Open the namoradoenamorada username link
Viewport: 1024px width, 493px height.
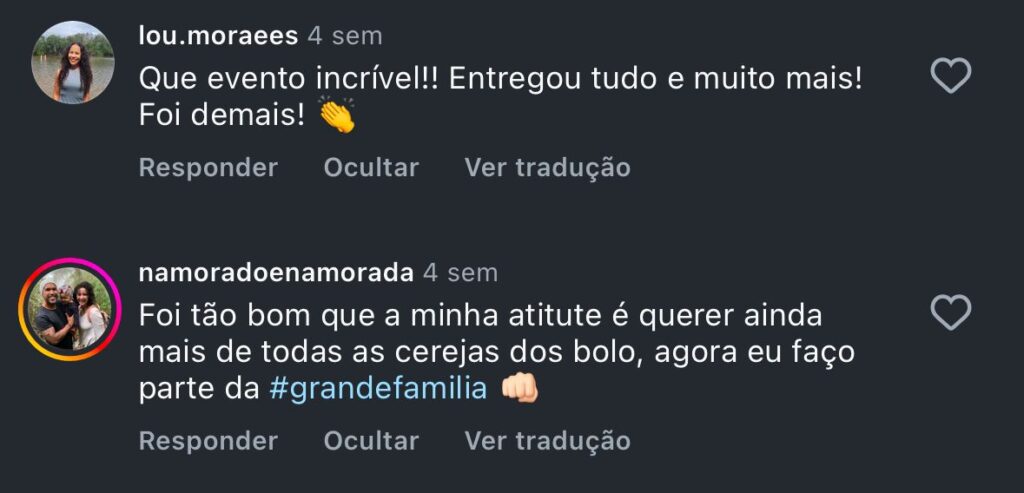pos(275,272)
